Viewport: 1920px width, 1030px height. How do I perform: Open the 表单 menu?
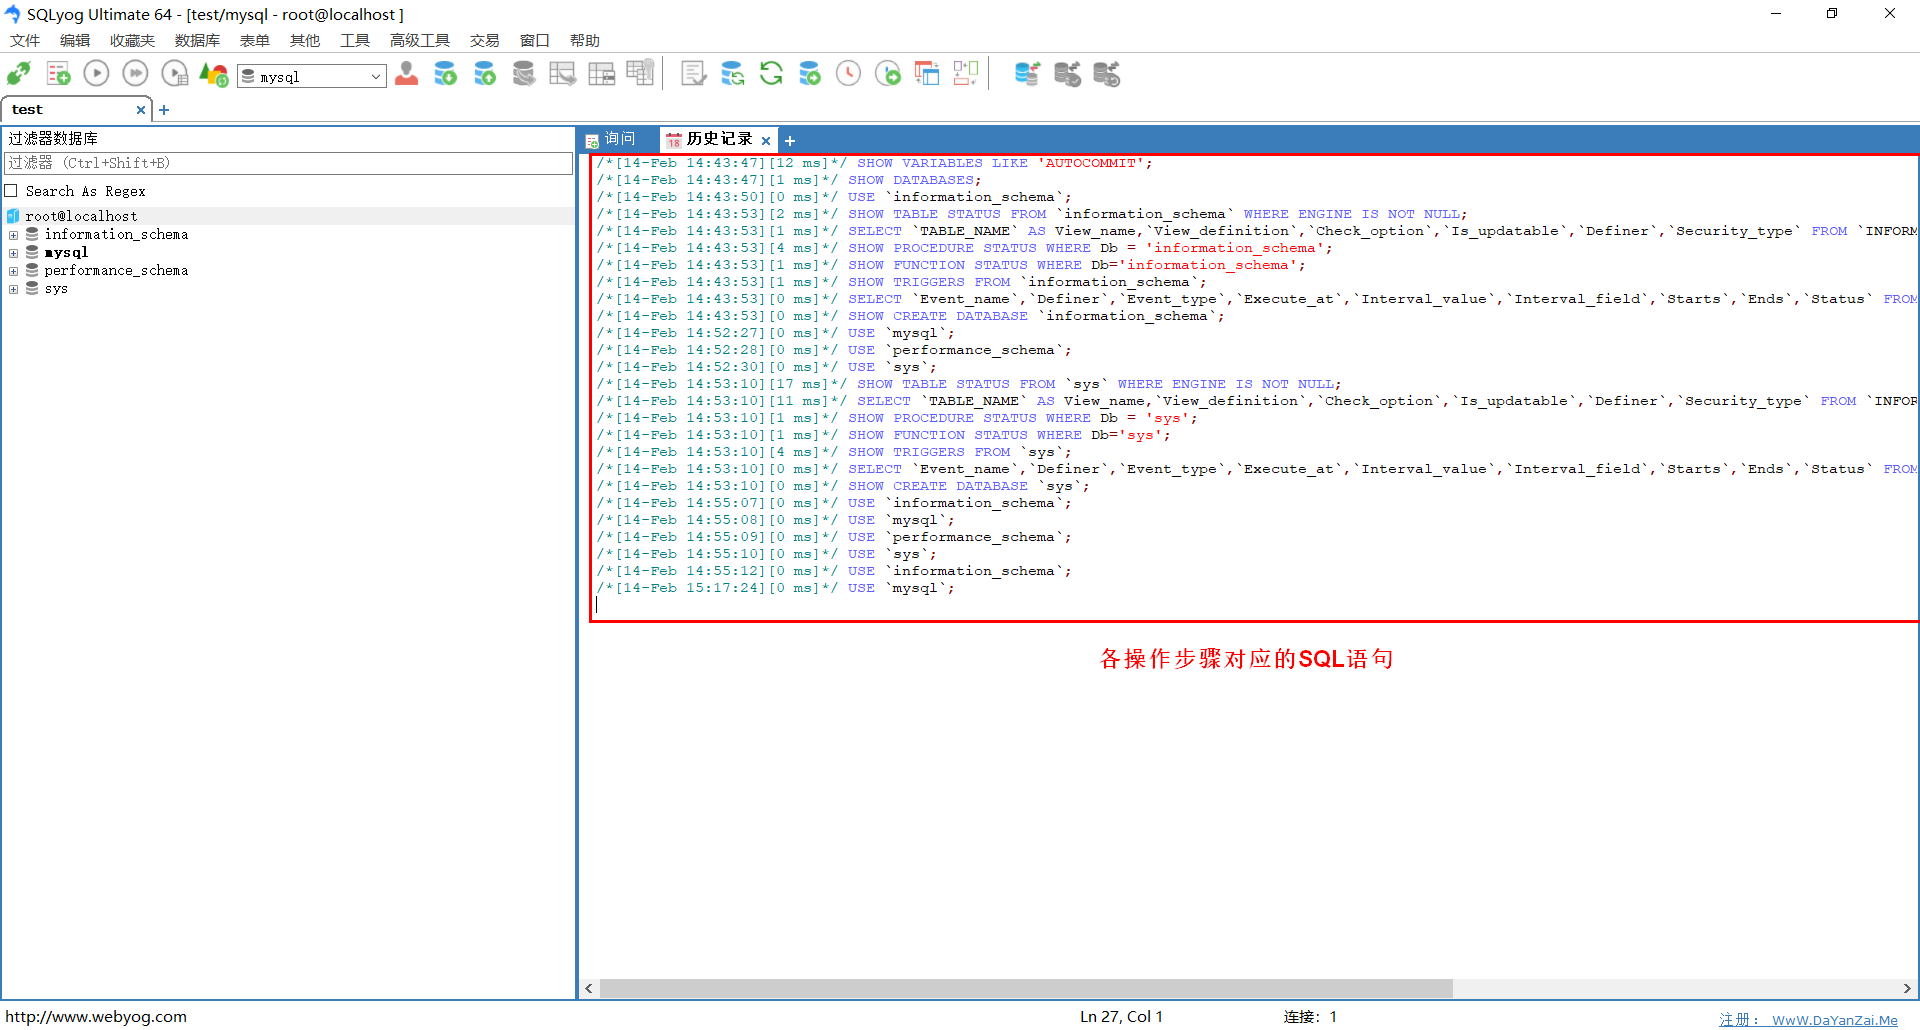click(255, 40)
